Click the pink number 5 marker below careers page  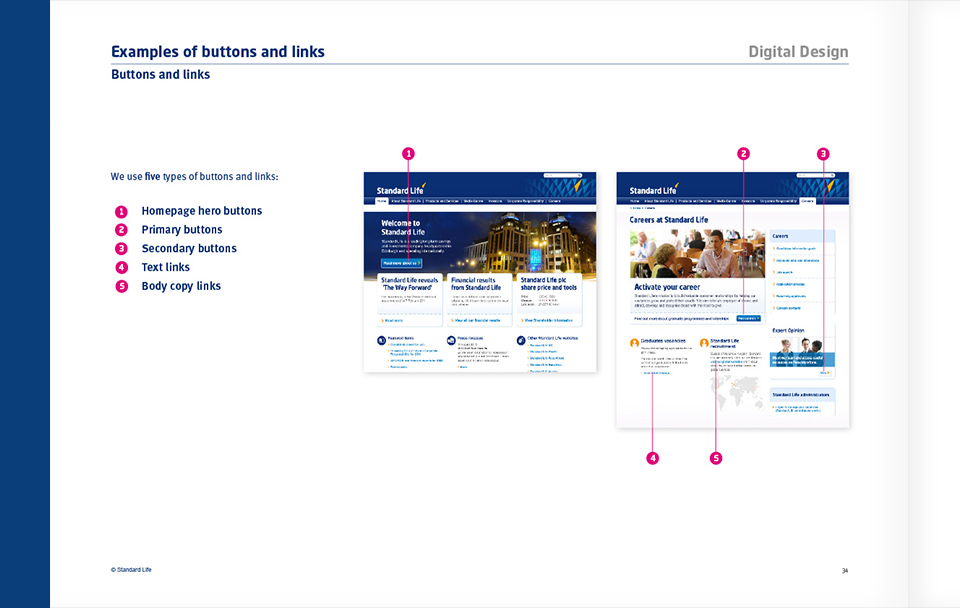click(x=716, y=458)
